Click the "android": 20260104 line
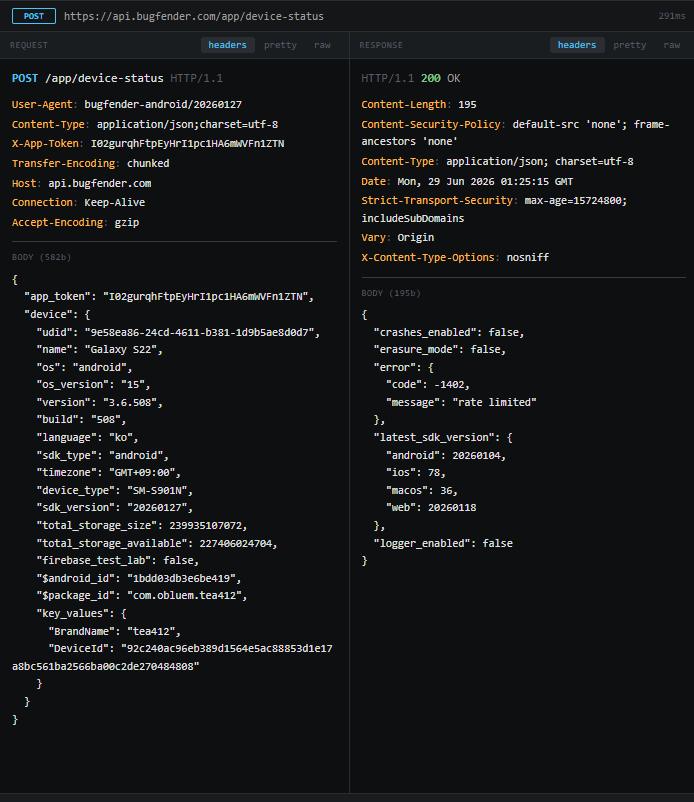This screenshot has width=694, height=802. (x=446, y=456)
